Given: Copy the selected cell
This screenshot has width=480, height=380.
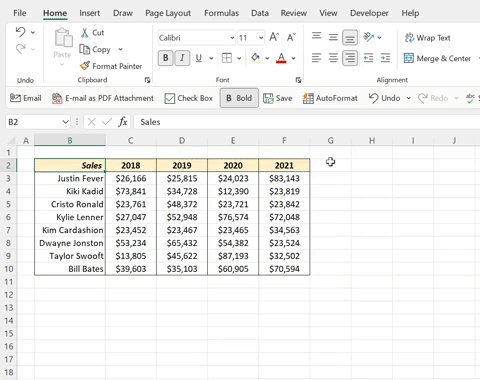Looking at the screenshot, I should pyautogui.click(x=95, y=49).
